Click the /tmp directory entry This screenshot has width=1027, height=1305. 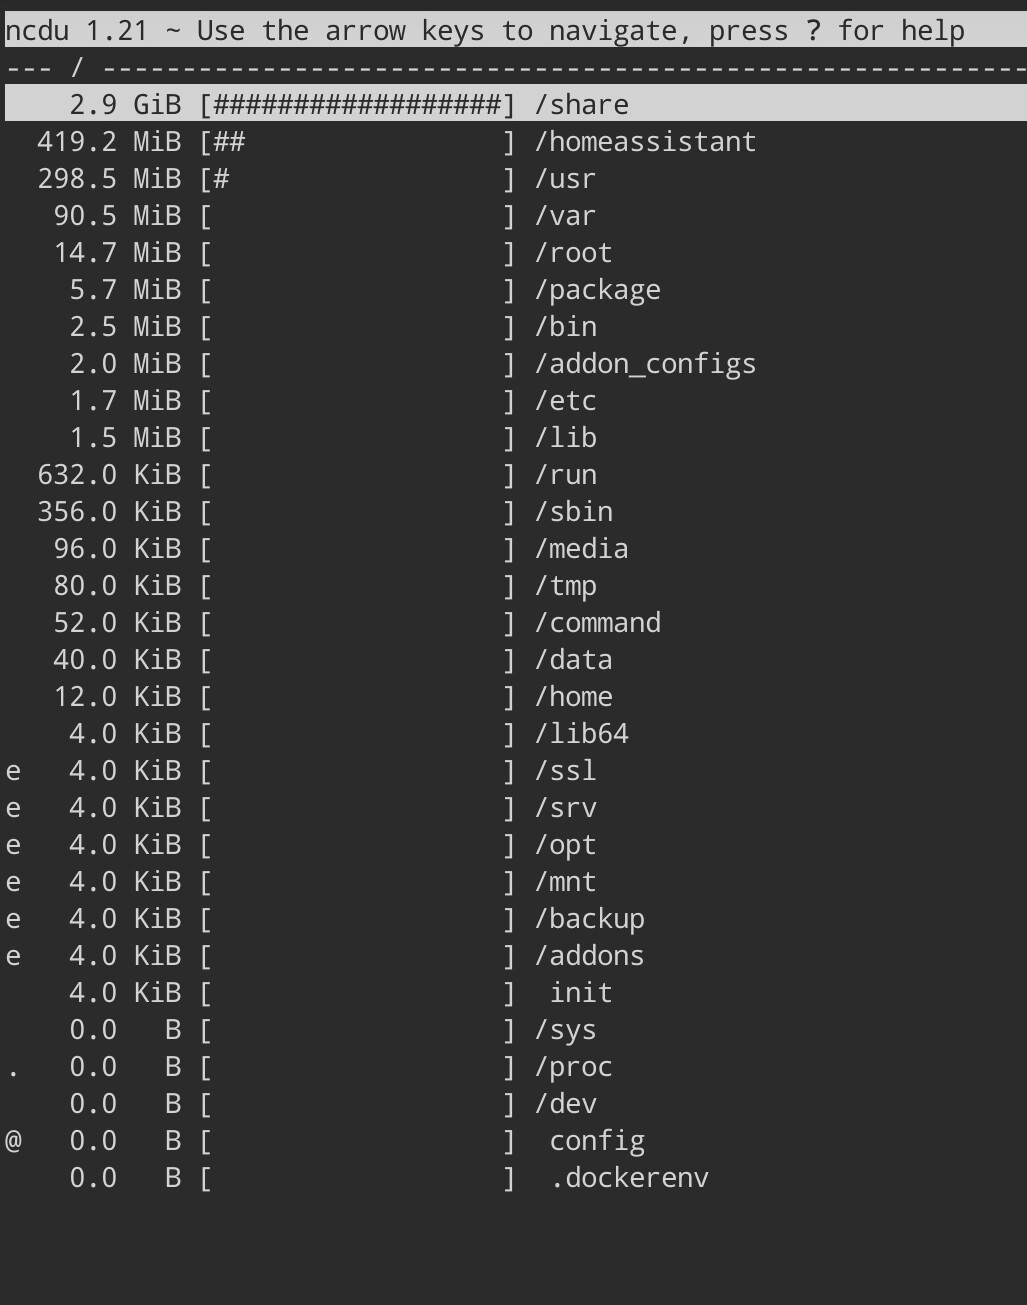pos(565,586)
